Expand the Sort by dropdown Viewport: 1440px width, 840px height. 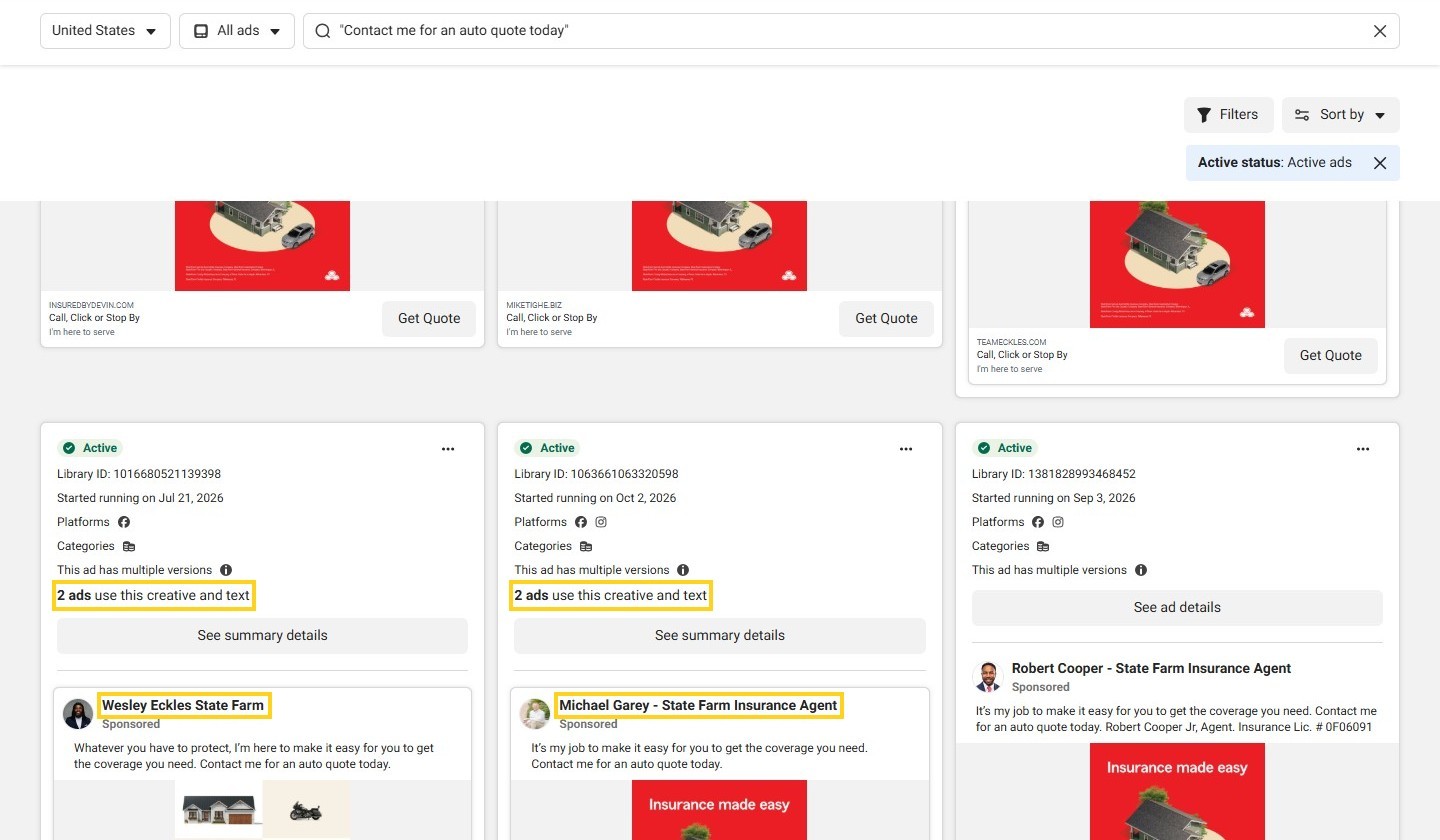(1340, 115)
